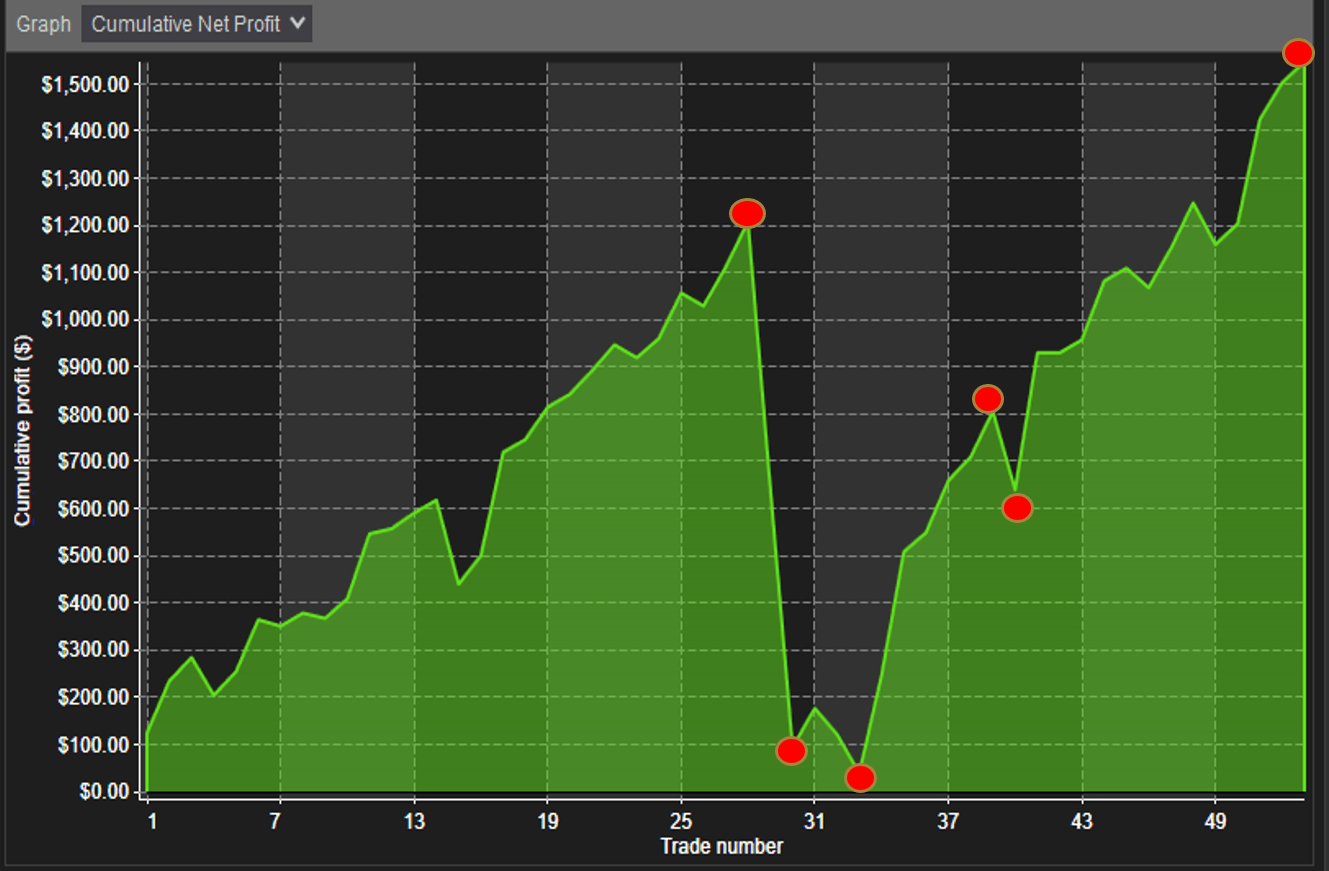1329x871 pixels.
Task: Click trade number 19 on x-axis
Action: (547, 822)
